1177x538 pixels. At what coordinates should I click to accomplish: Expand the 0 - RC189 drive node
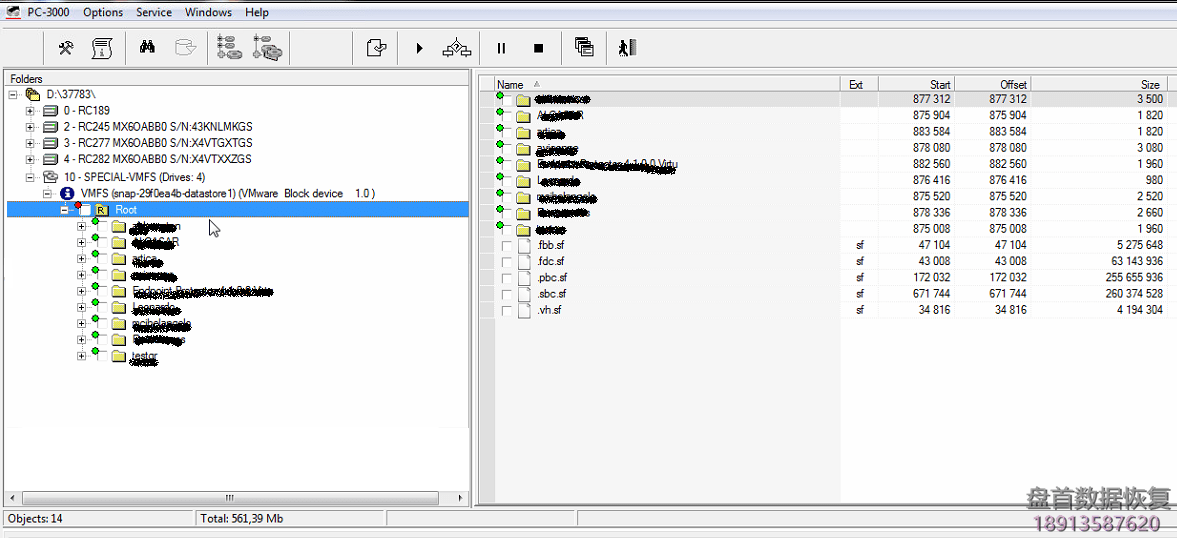[x=30, y=110]
